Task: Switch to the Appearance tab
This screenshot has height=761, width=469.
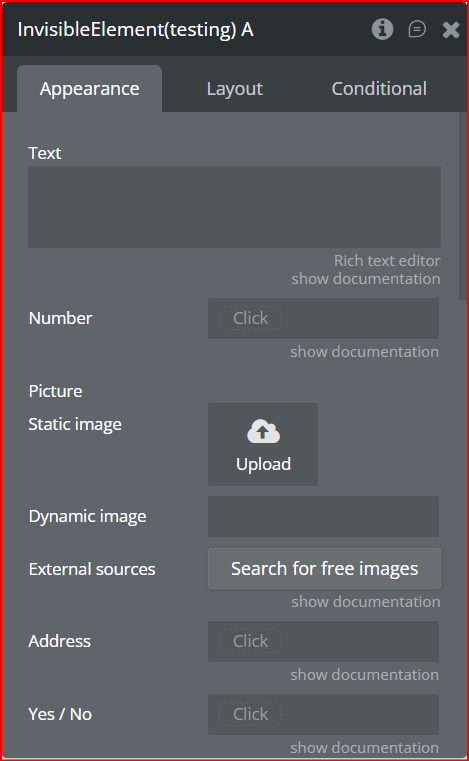Action: 89,89
